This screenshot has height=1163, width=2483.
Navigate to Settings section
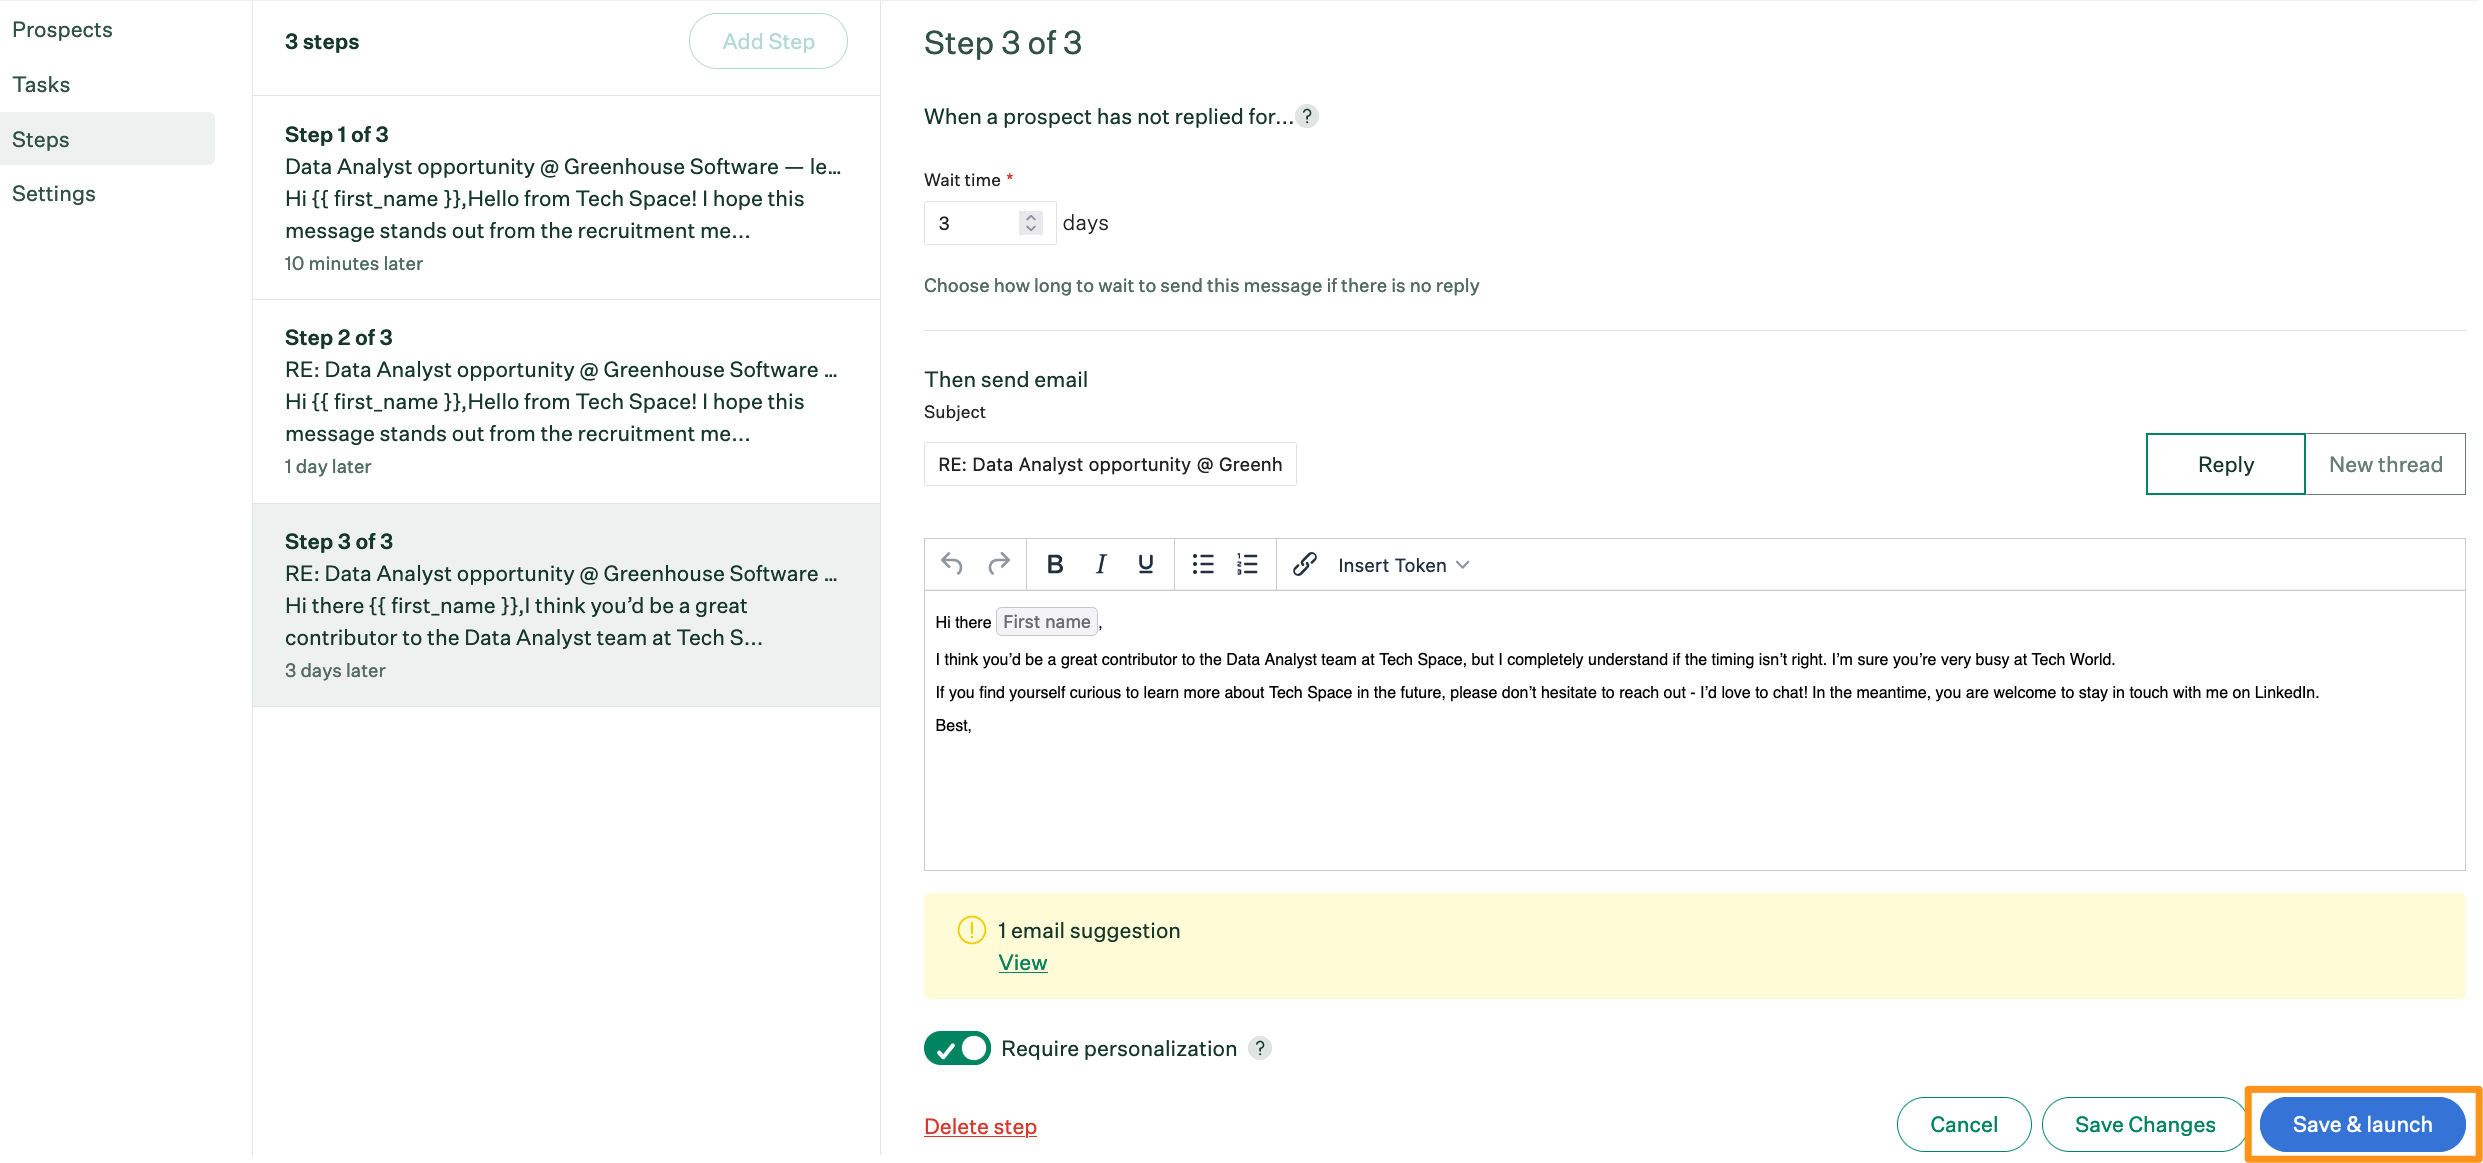55,193
